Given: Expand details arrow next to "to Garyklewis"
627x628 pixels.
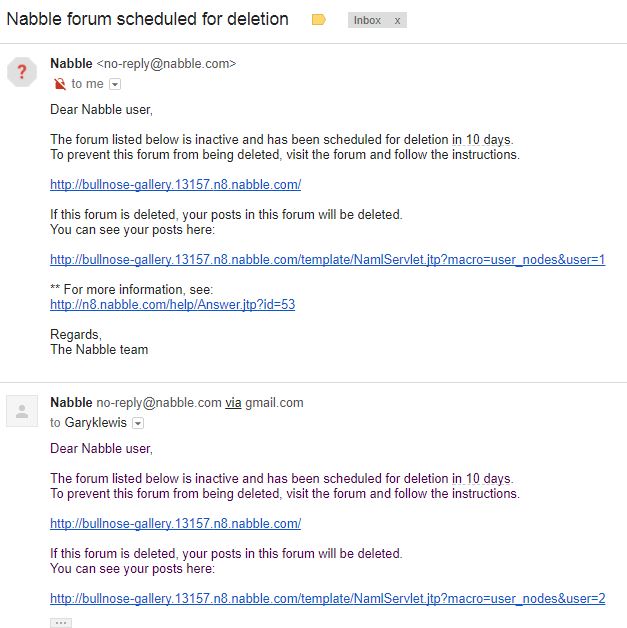Looking at the screenshot, I should click(138, 423).
